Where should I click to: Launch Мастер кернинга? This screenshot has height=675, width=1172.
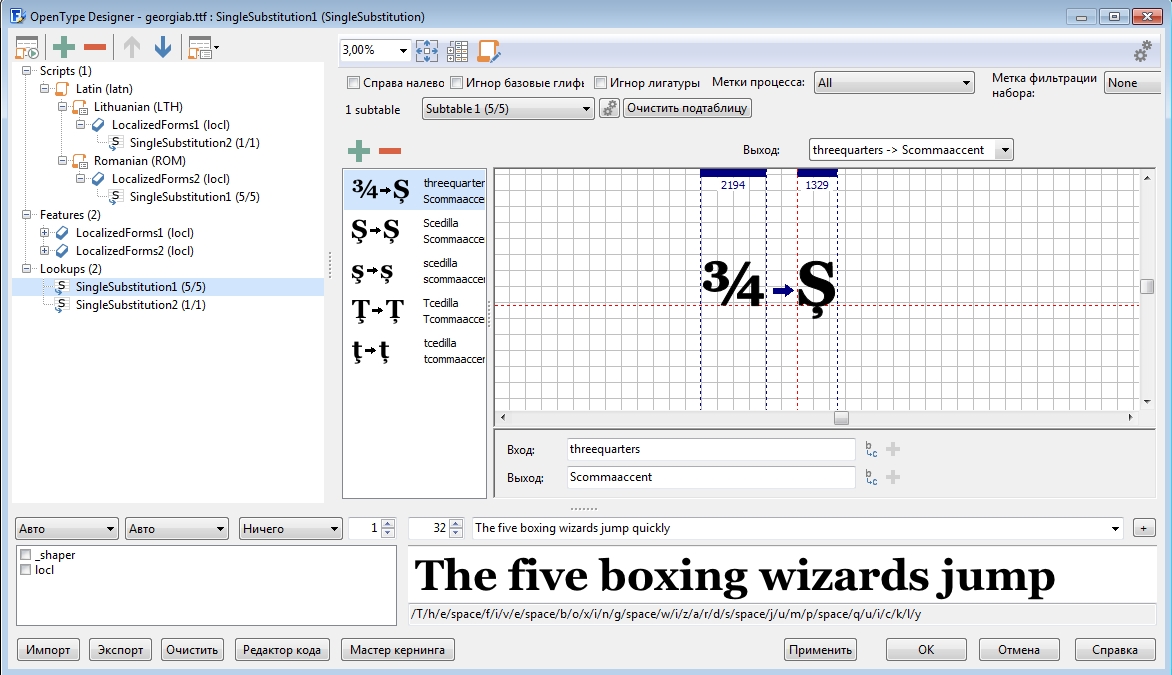click(398, 650)
